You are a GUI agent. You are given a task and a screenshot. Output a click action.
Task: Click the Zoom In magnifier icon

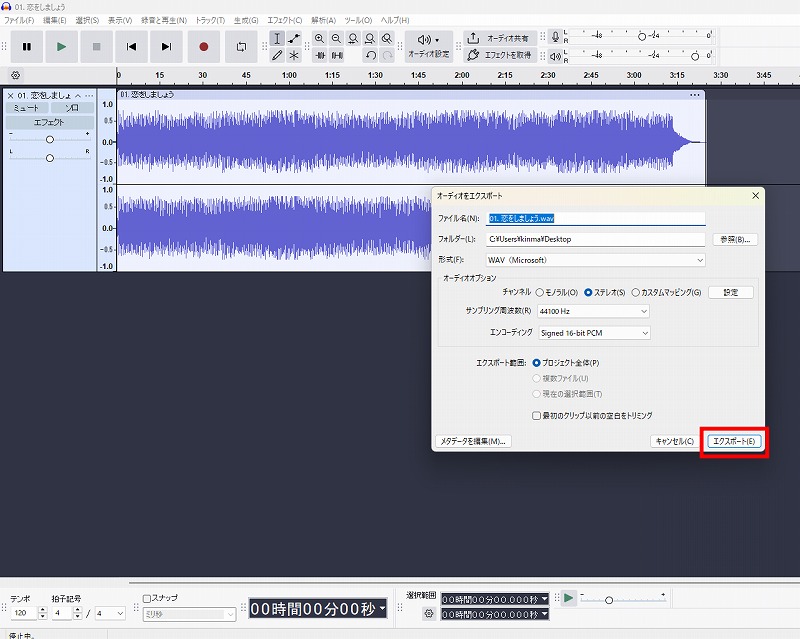[319, 38]
